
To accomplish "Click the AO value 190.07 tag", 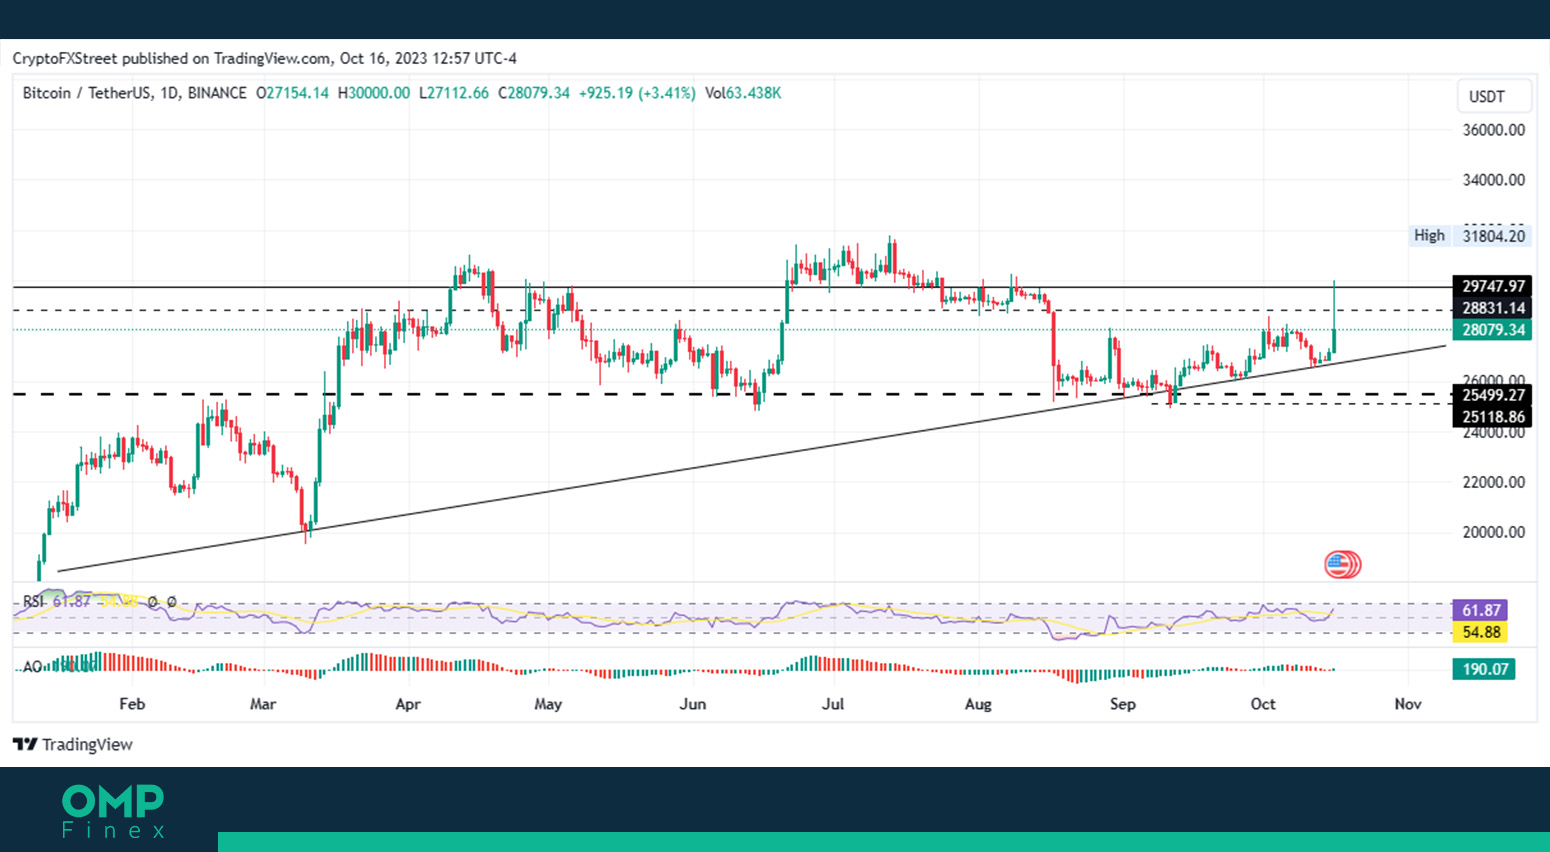I will 1484,669.
